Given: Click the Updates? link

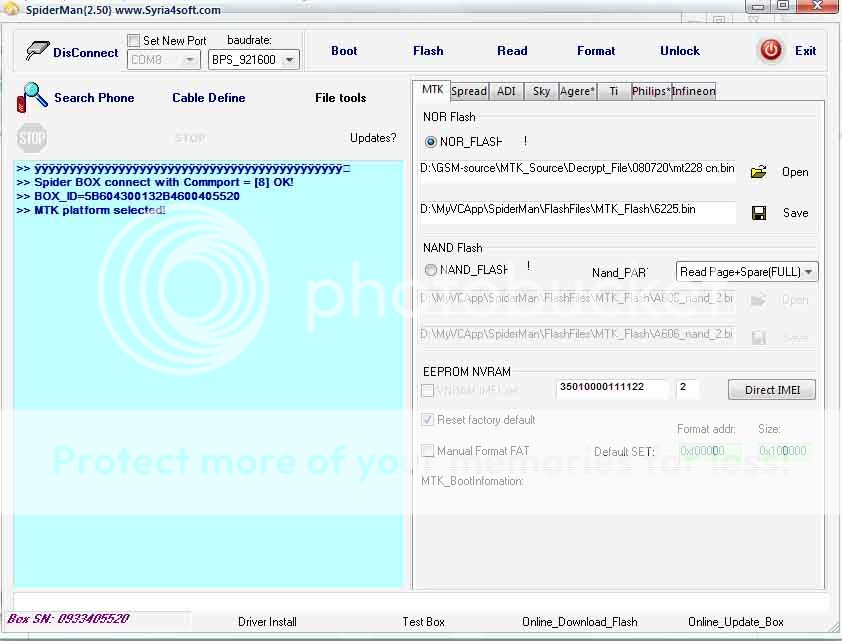Looking at the screenshot, I should pos(373,138).
